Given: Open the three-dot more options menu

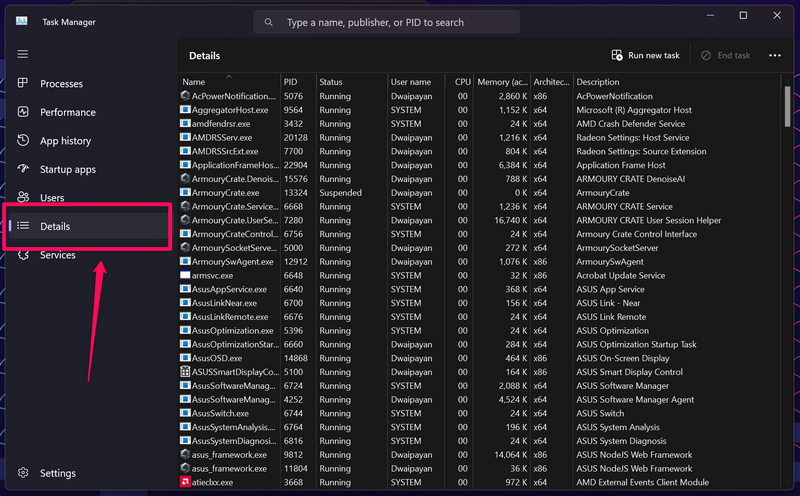Looking at the screenshot, I should point(775,56).
